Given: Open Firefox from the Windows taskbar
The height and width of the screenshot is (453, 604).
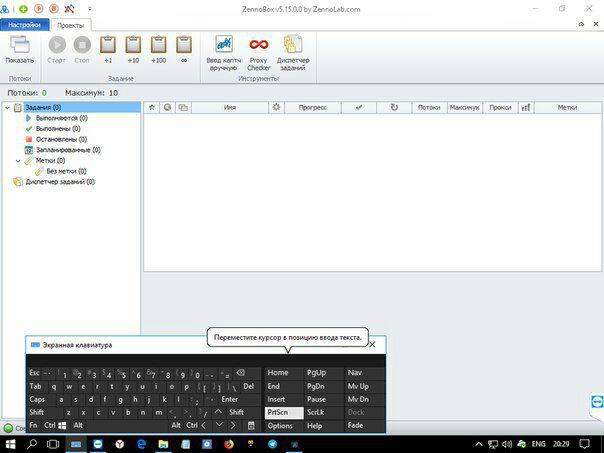Looking at the screenshot, I should coord(227,443).
